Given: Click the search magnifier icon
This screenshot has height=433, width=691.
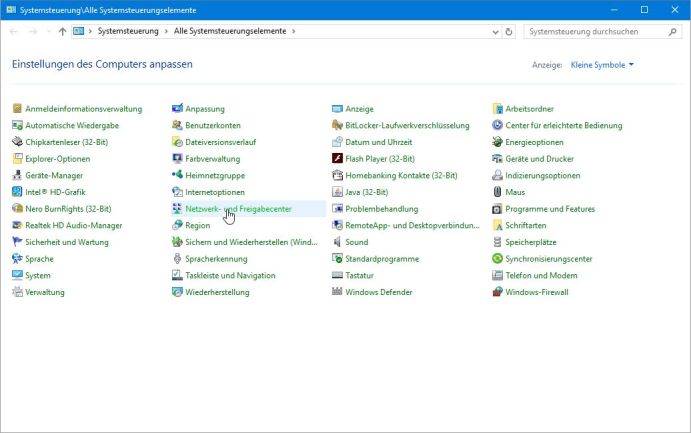Looking at the screenshot, I should click(x=672, y=32).
